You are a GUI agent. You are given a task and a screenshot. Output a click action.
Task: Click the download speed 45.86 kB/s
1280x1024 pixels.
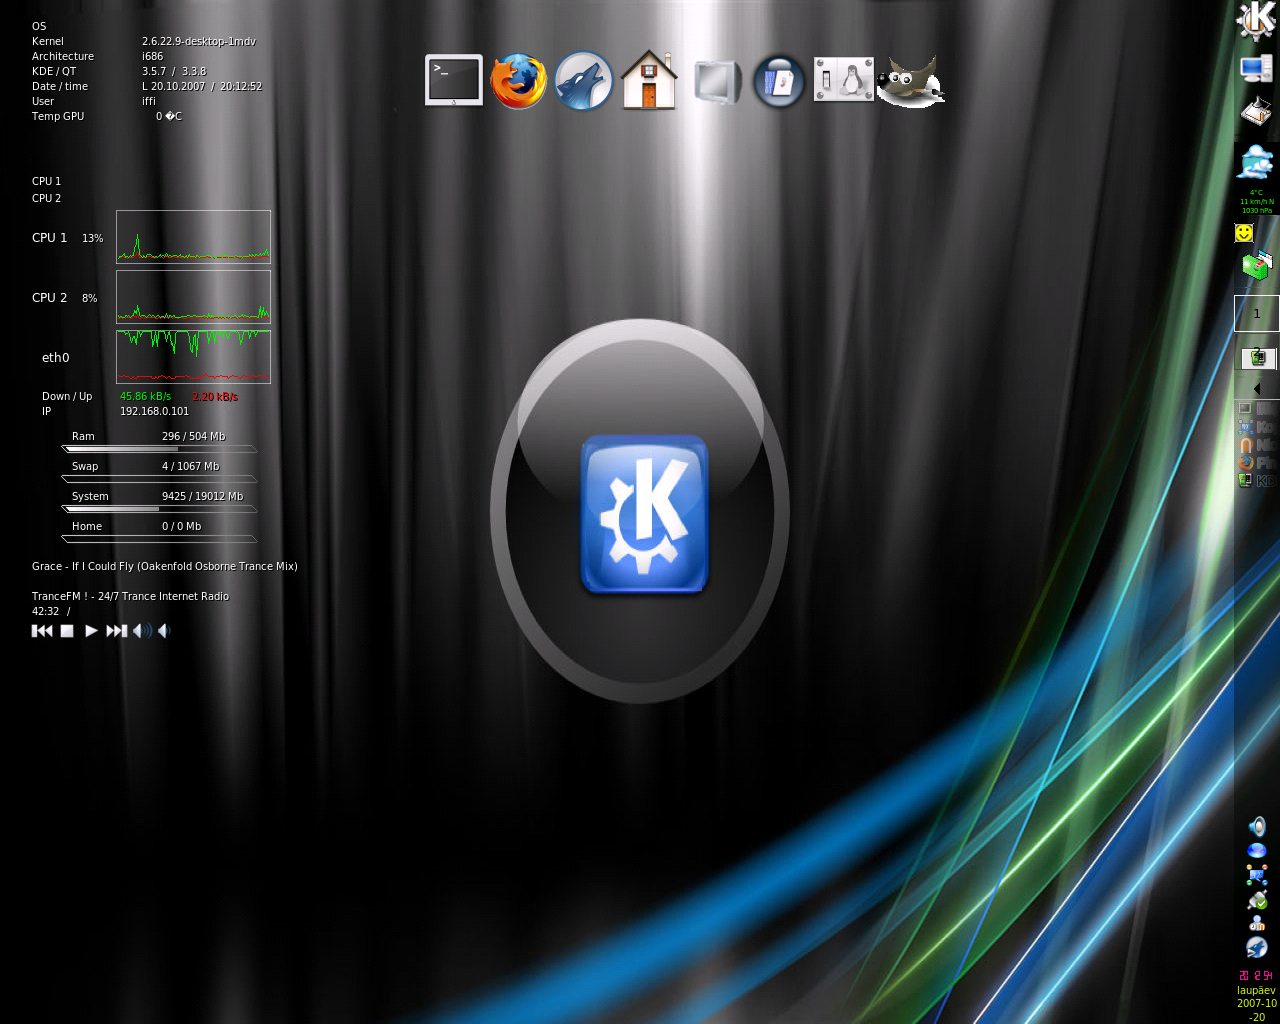(x=145, y=396)
